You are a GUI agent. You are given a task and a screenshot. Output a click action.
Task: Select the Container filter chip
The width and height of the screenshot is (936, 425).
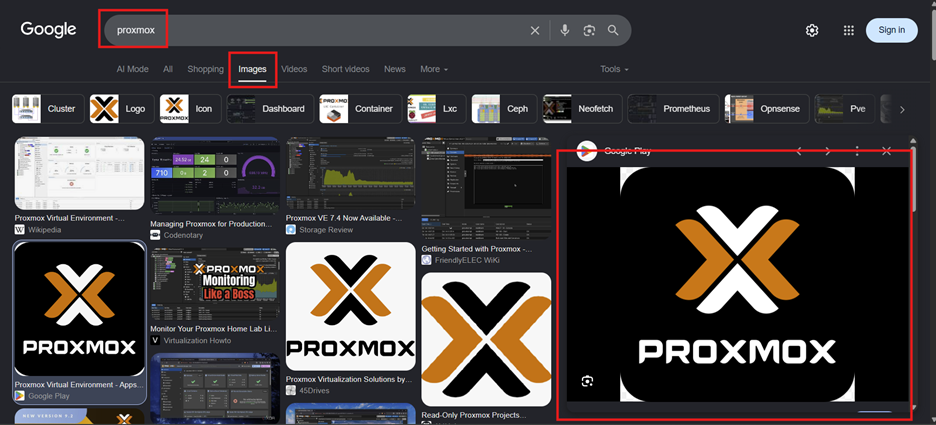point(361,109)
